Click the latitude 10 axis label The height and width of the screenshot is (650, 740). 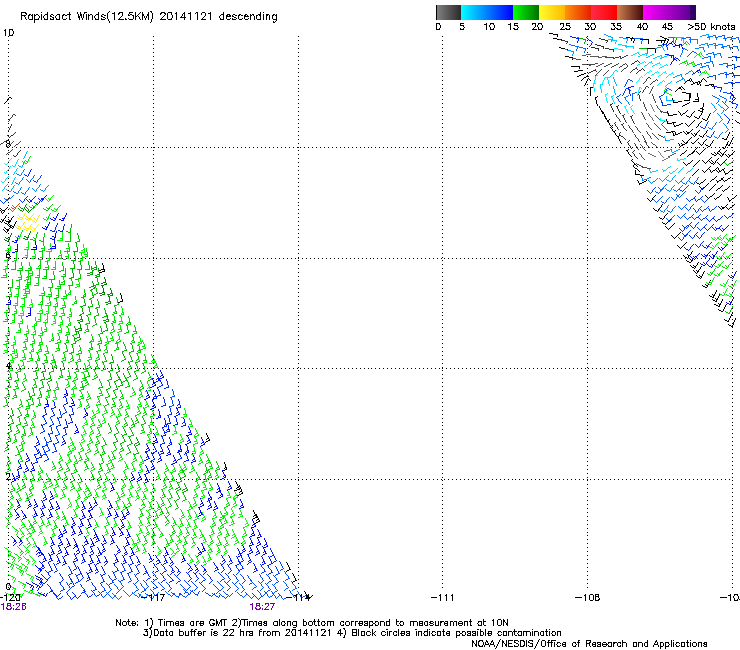pyautogui.click(x=8, y=33)
